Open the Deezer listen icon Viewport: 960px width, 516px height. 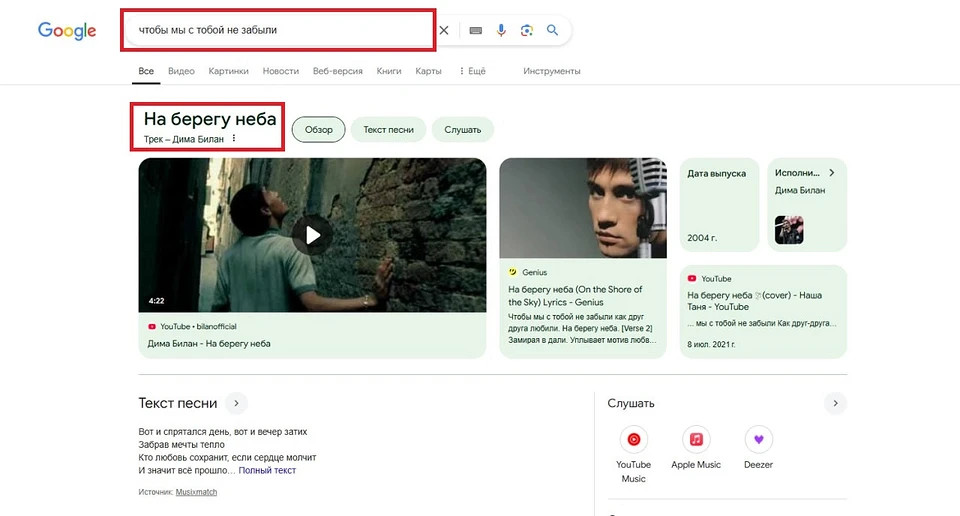pyautogui.click(x=759, y=439)
